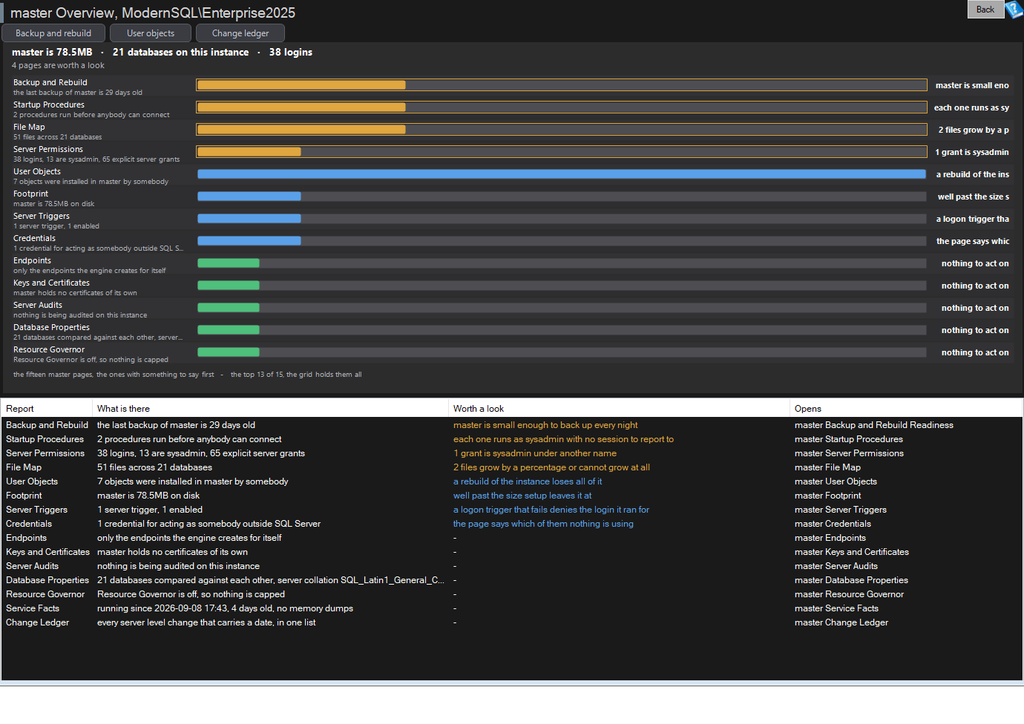The width and height of the screenshot is (1024, 724).
Task: Open master Server Permissions report link
Action: point(849,453)
